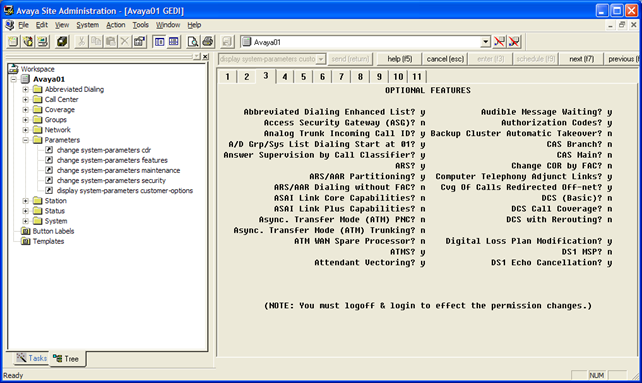The image size is (642, 383).
Task: Expand the Network folder
Action: pos(25,130)
